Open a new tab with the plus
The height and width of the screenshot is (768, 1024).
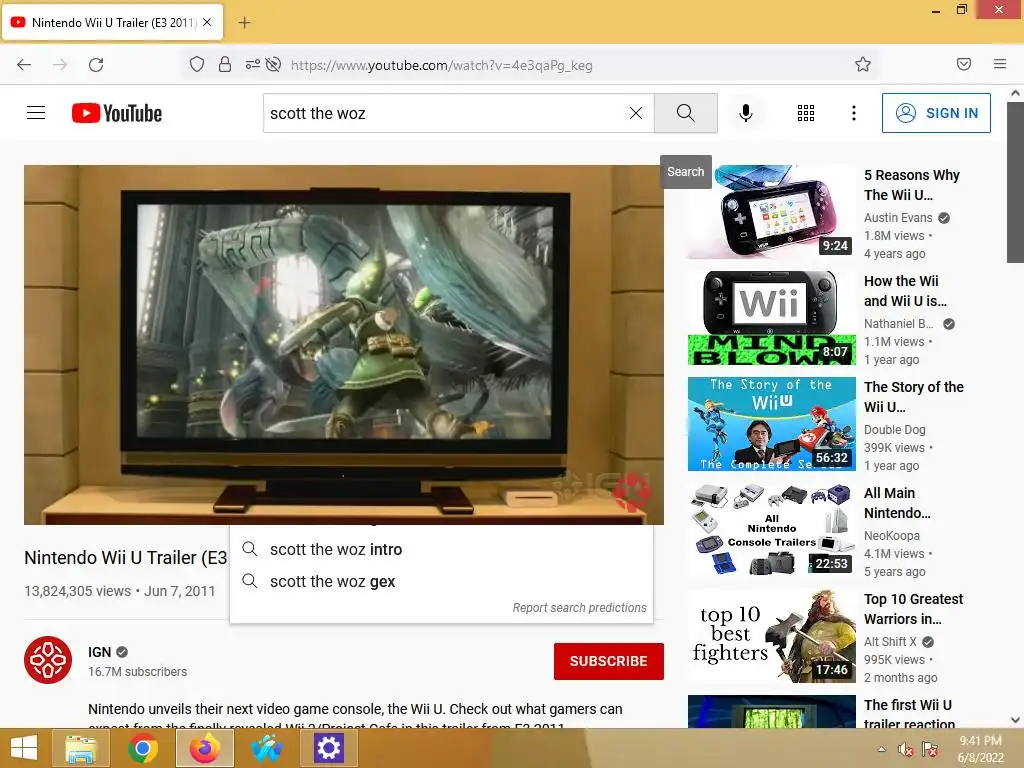pos(244,23)
